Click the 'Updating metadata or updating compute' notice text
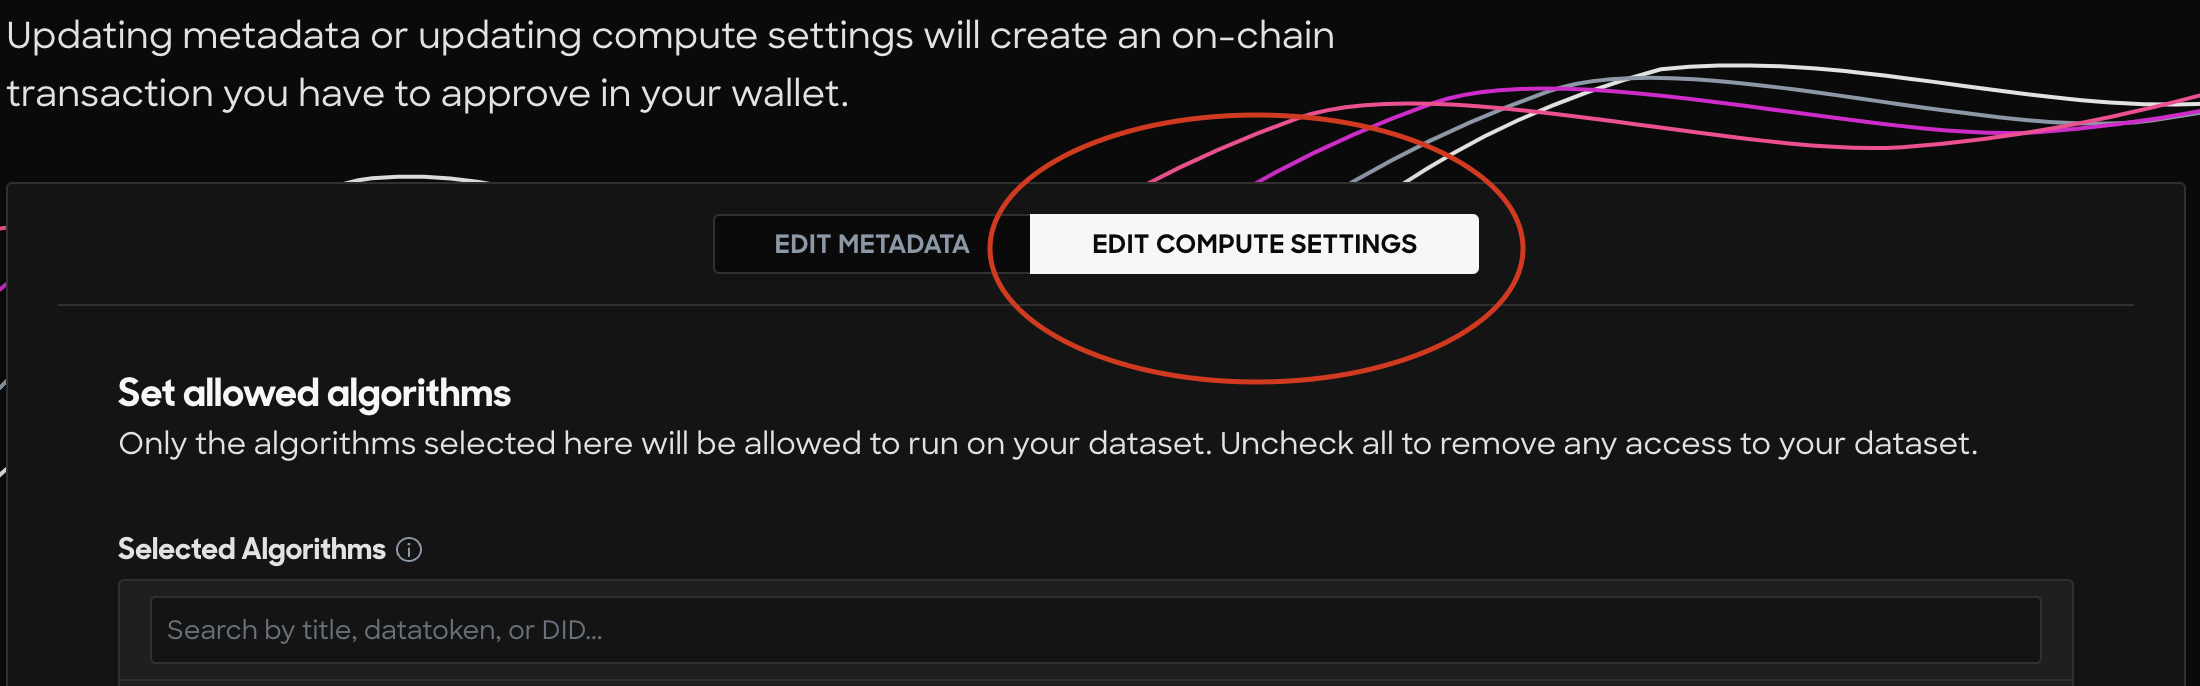2200x686 pixels. pos(670,36)
